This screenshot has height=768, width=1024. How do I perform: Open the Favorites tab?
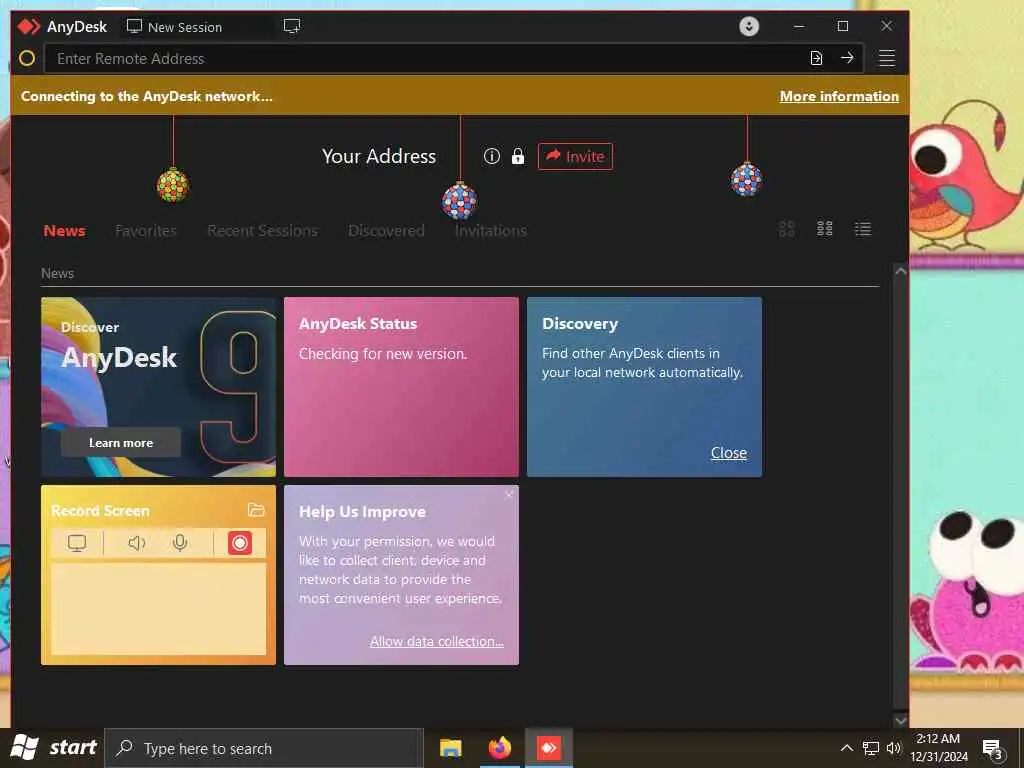[146, 231]
